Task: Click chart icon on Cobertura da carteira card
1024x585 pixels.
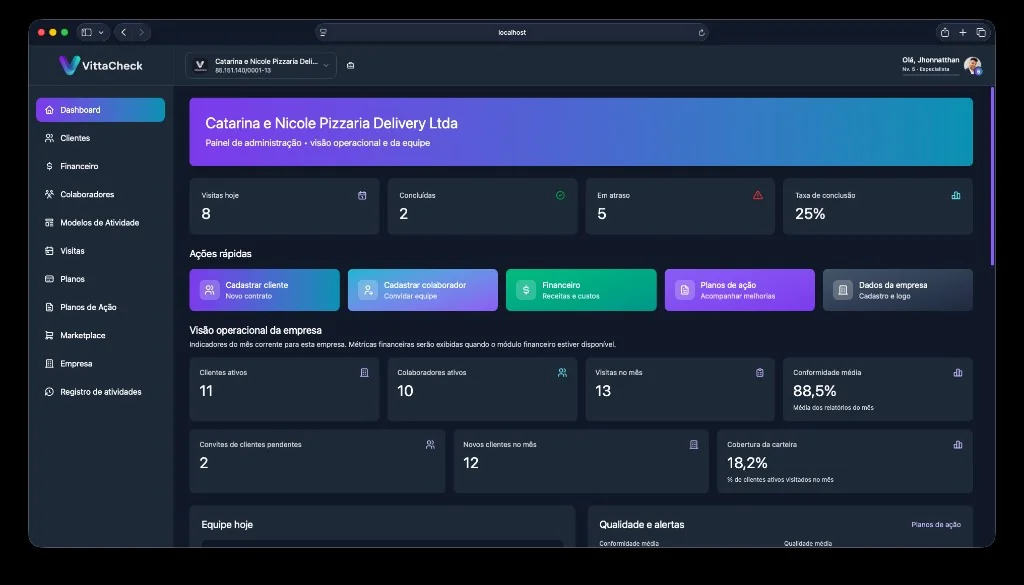Action: coord(958,445)
